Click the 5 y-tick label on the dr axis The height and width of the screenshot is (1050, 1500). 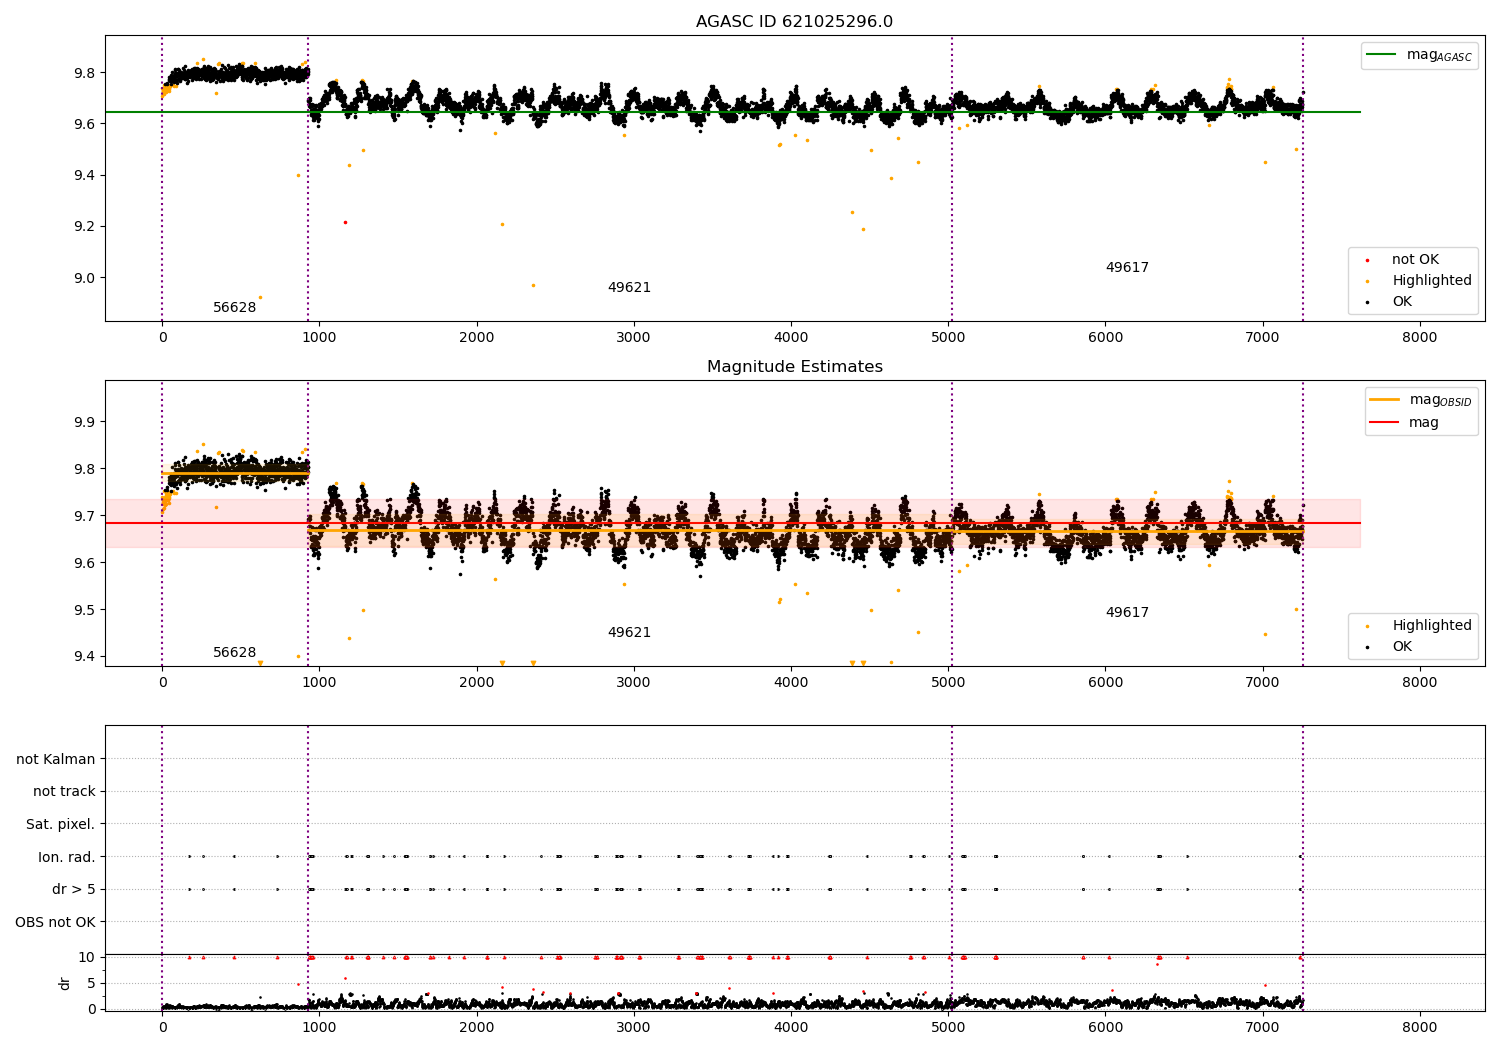pyautogui.click(x=91, y=983)
